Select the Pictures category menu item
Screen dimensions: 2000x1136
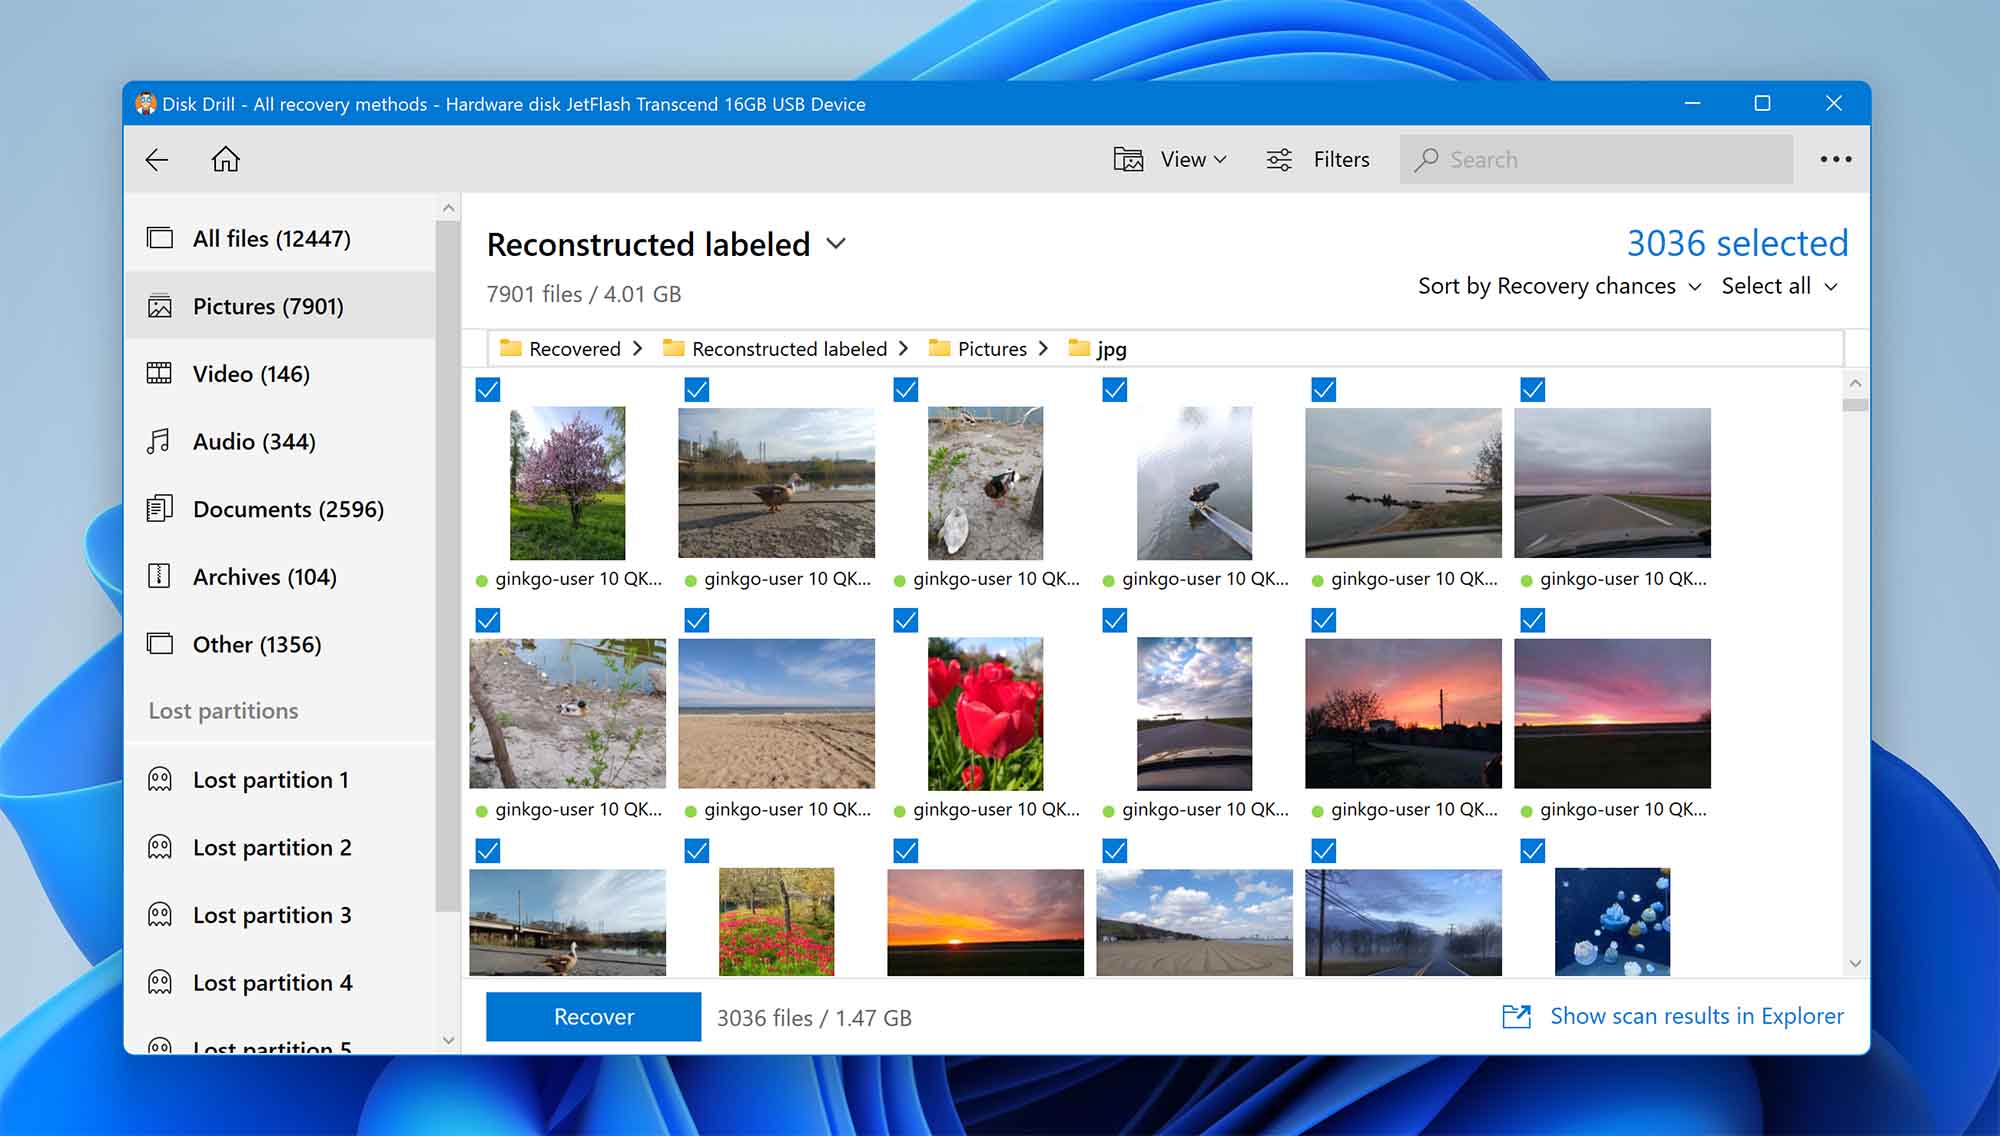(x=268, y=305)
